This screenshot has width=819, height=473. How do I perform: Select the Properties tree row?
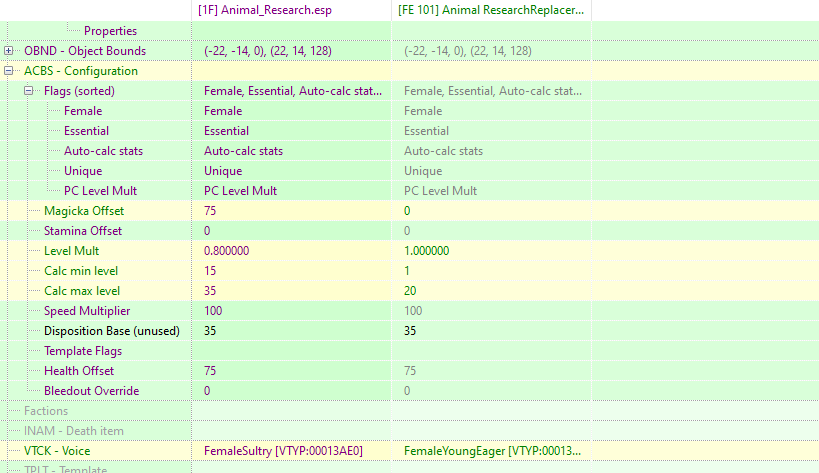tap(110, 31)
